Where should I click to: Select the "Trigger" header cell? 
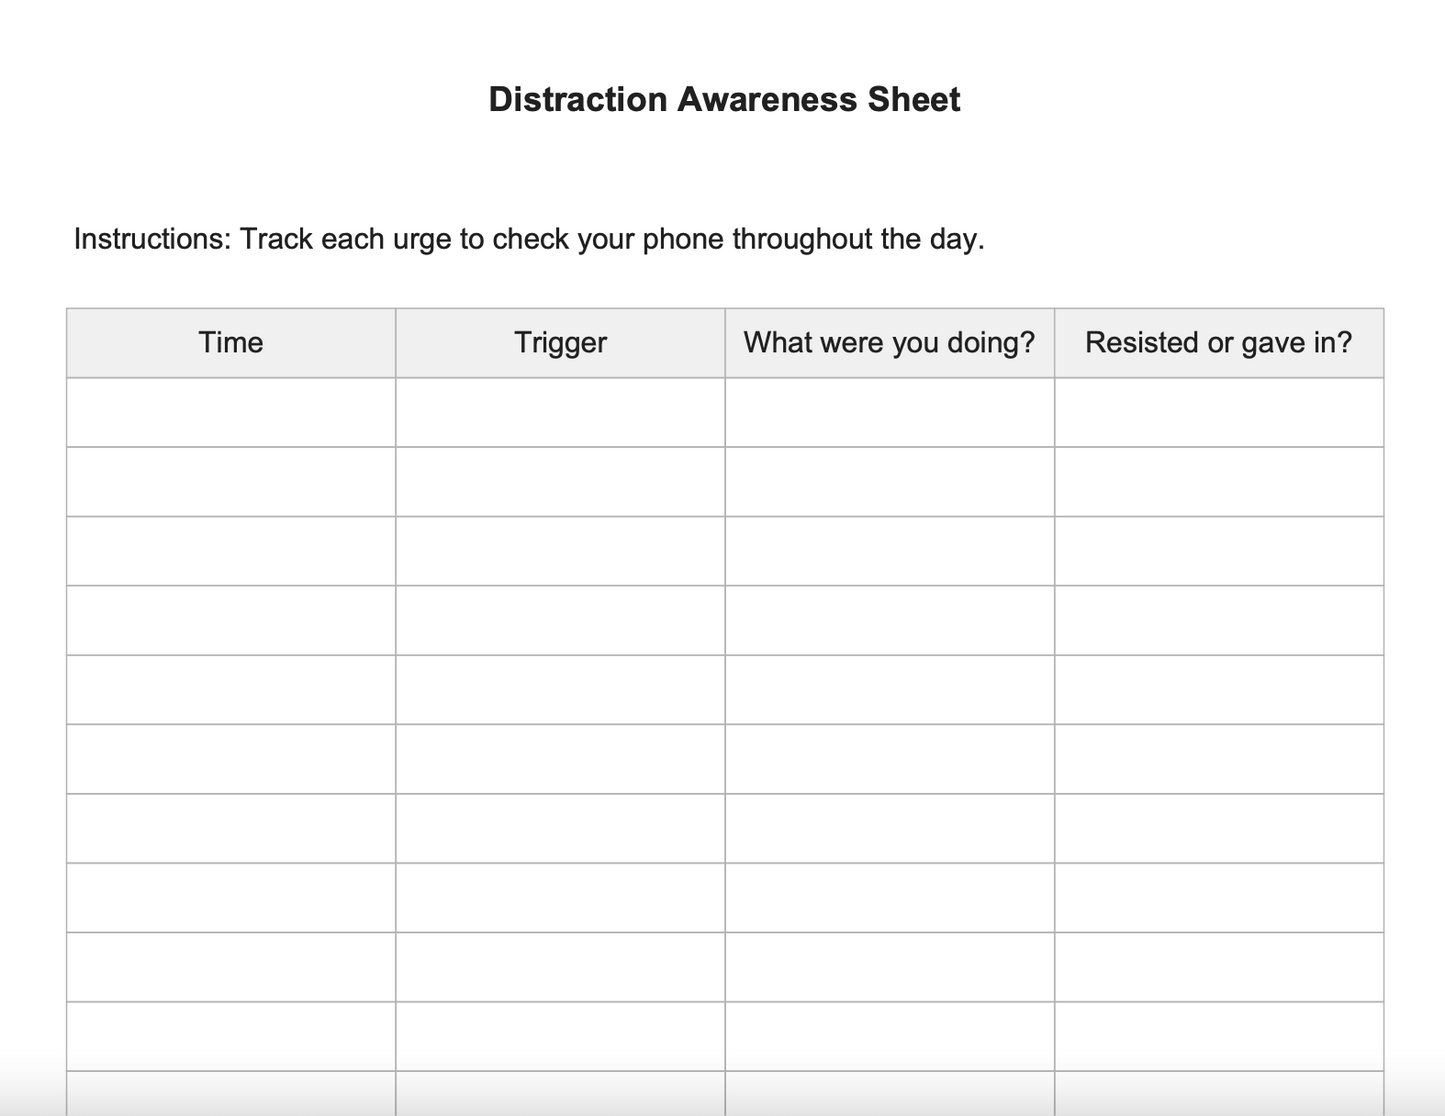[560, 343]
